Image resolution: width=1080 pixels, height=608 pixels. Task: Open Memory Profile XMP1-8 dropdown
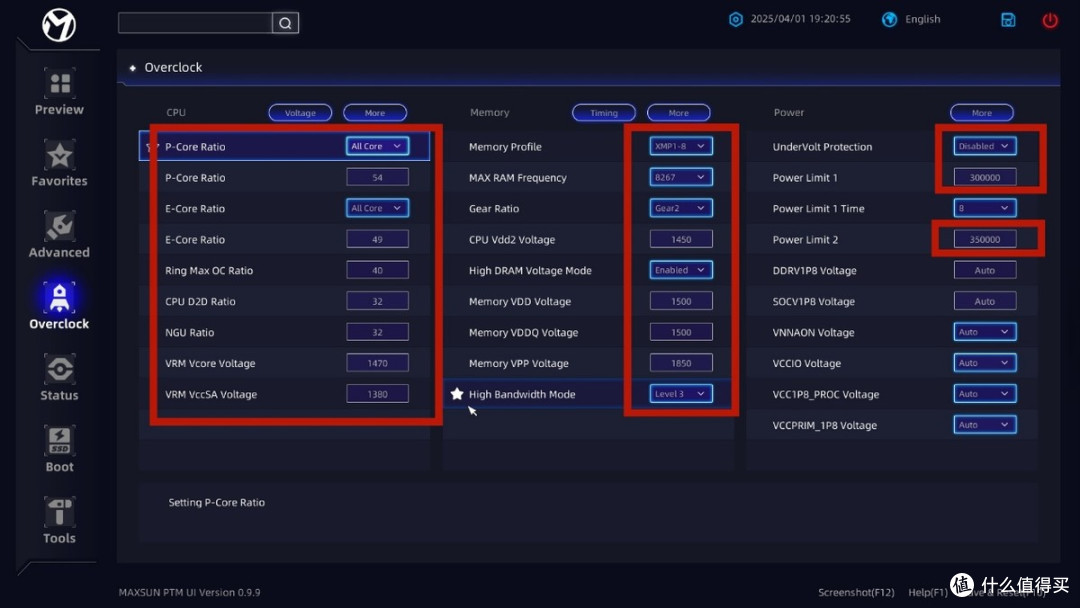681,146
